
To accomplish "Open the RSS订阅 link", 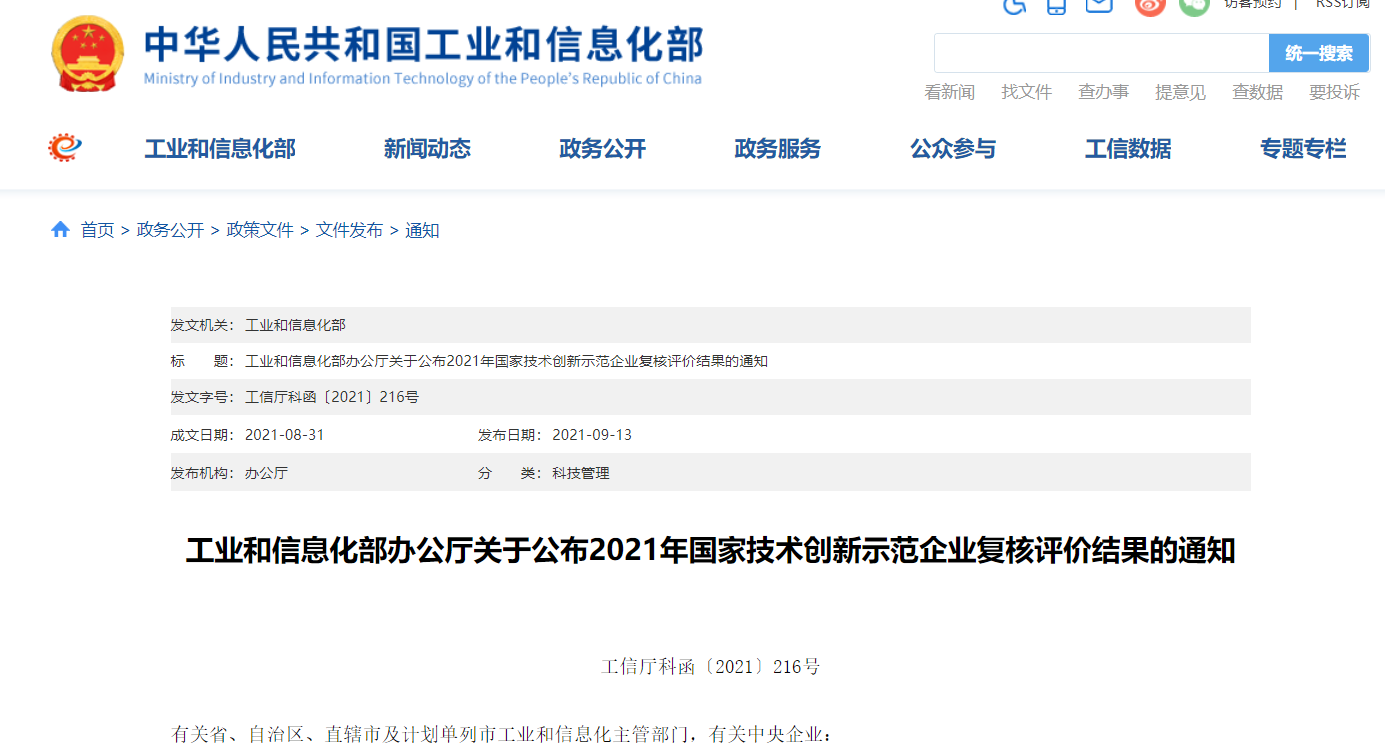I will point(1342,4).
